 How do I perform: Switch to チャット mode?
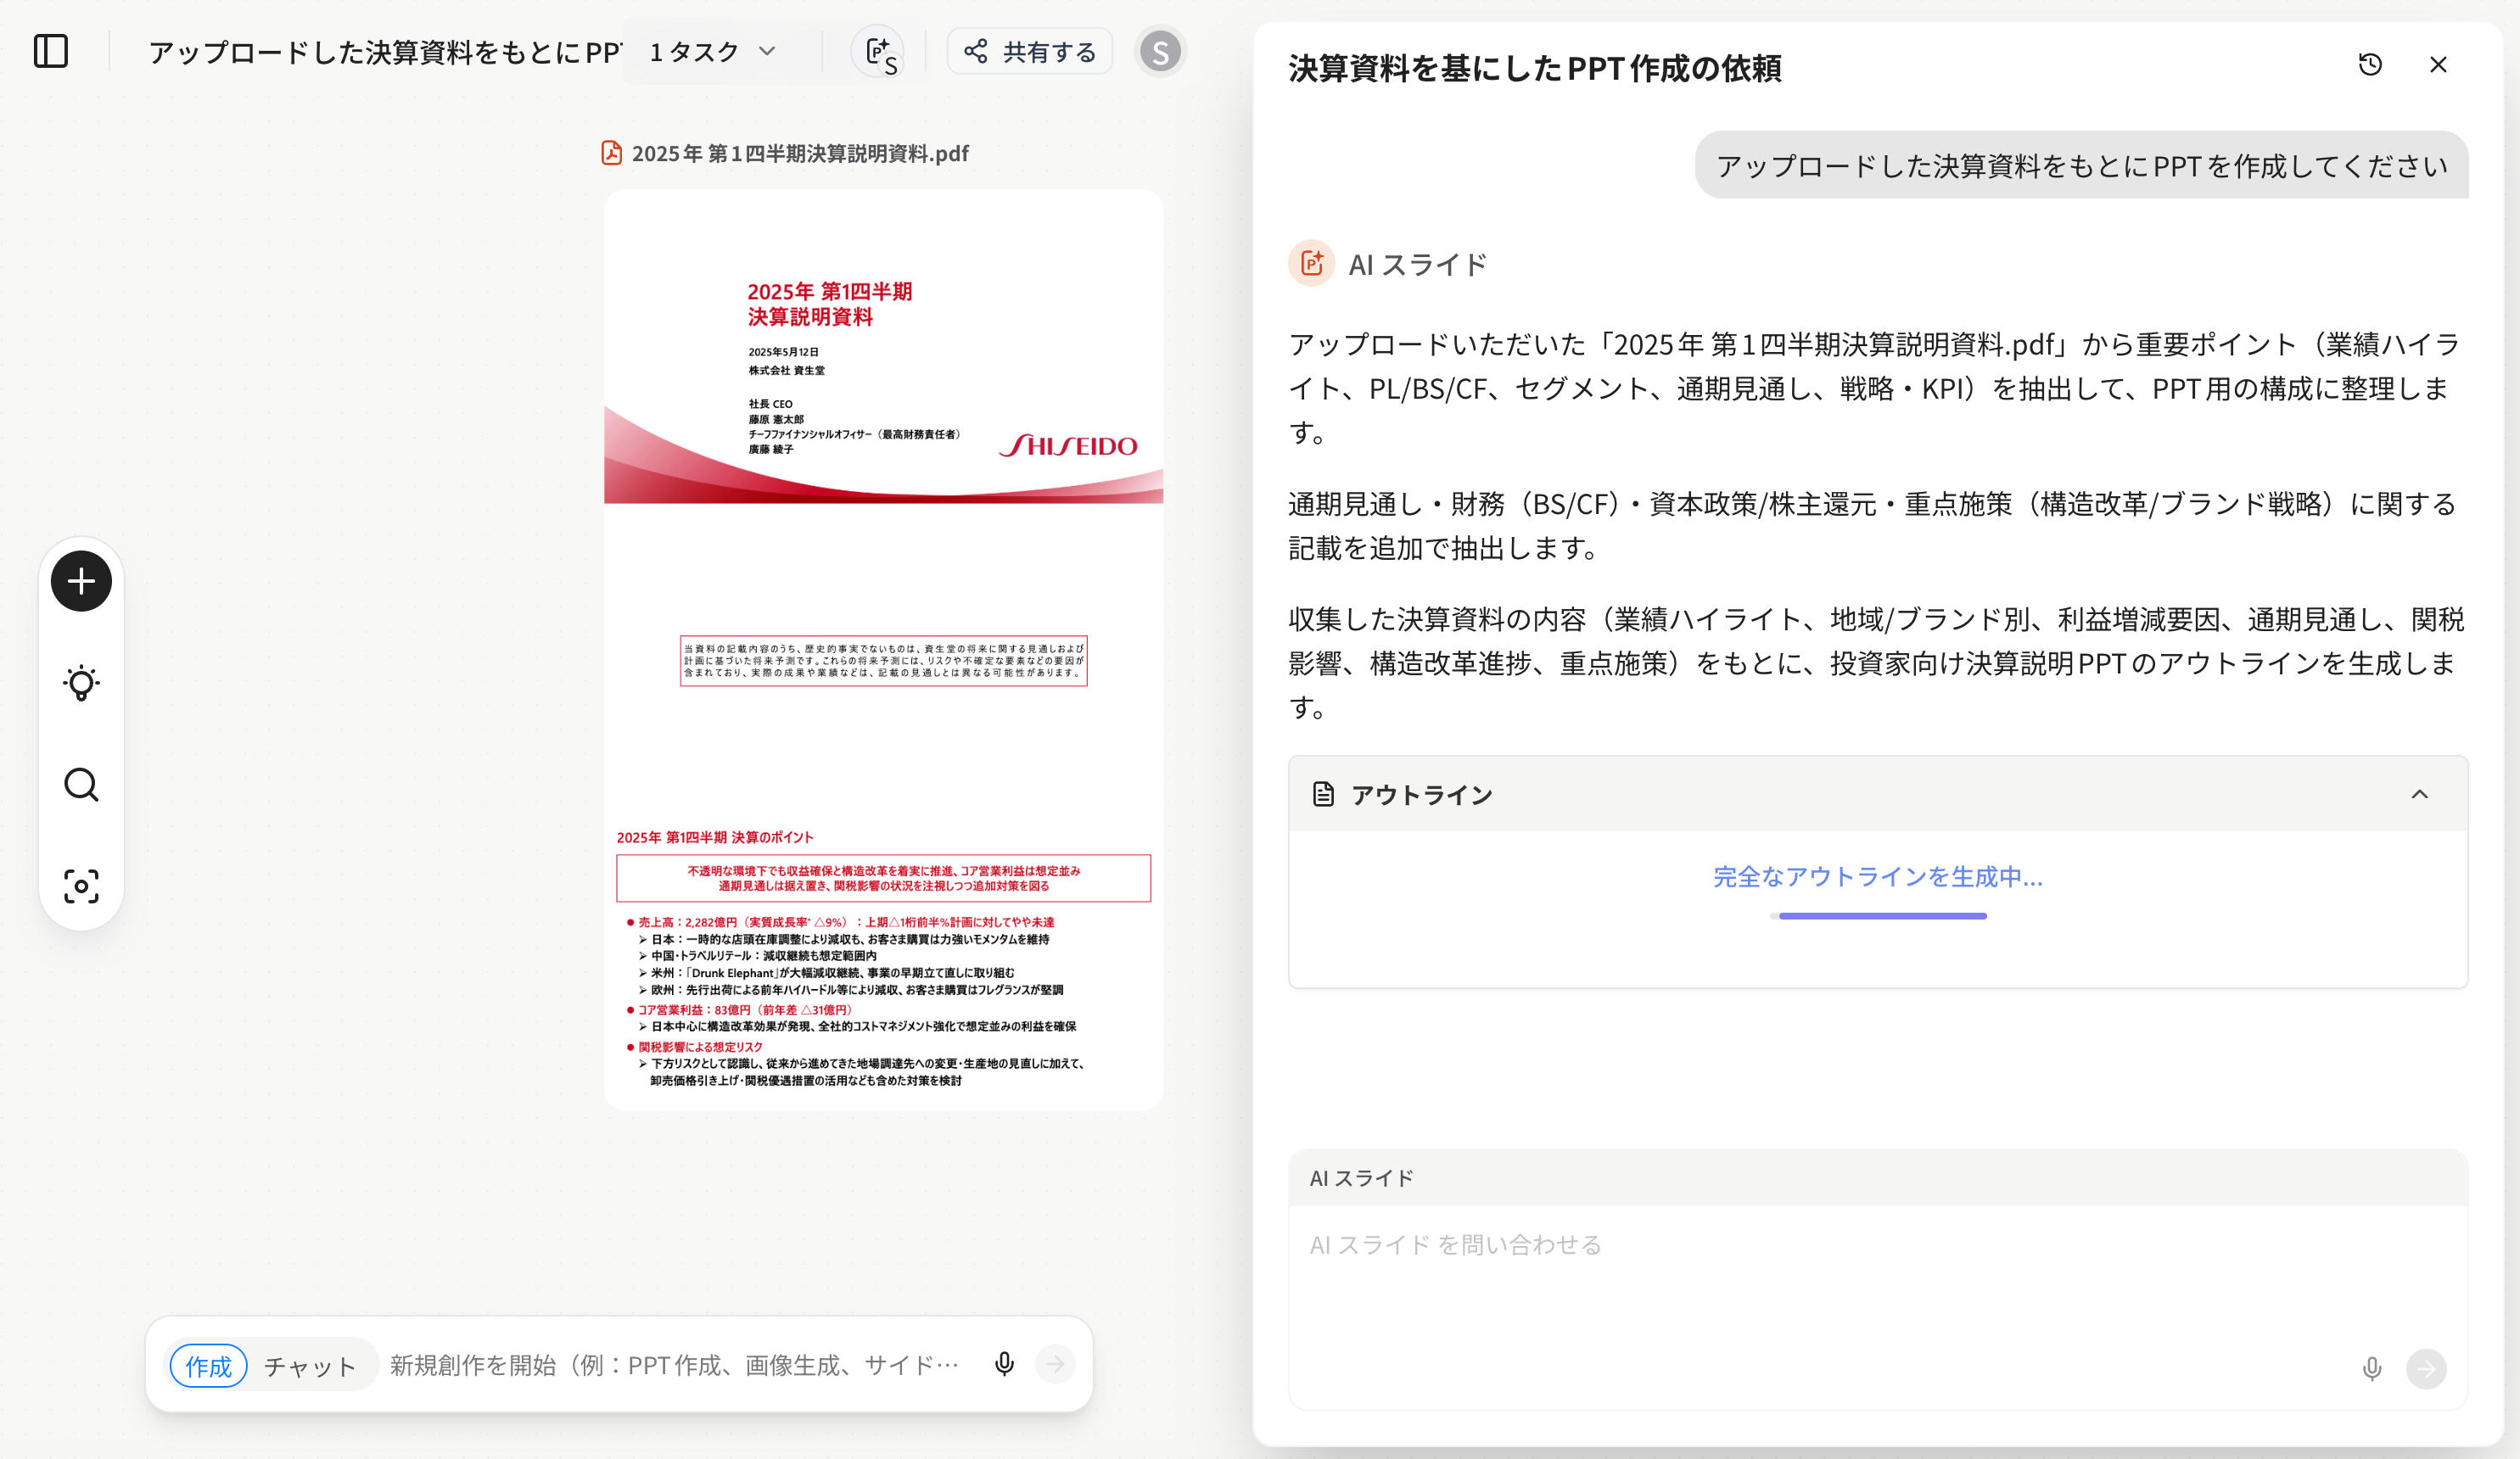(310, 1364)
